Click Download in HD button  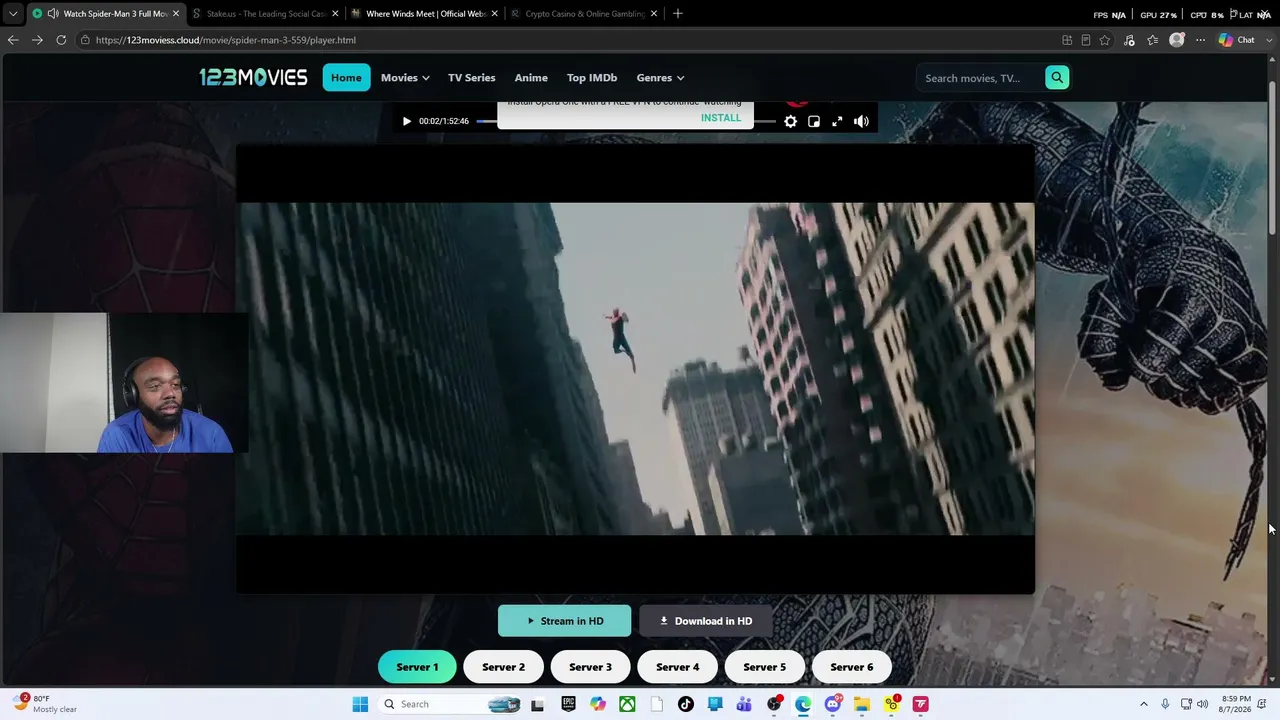point(706,621)
